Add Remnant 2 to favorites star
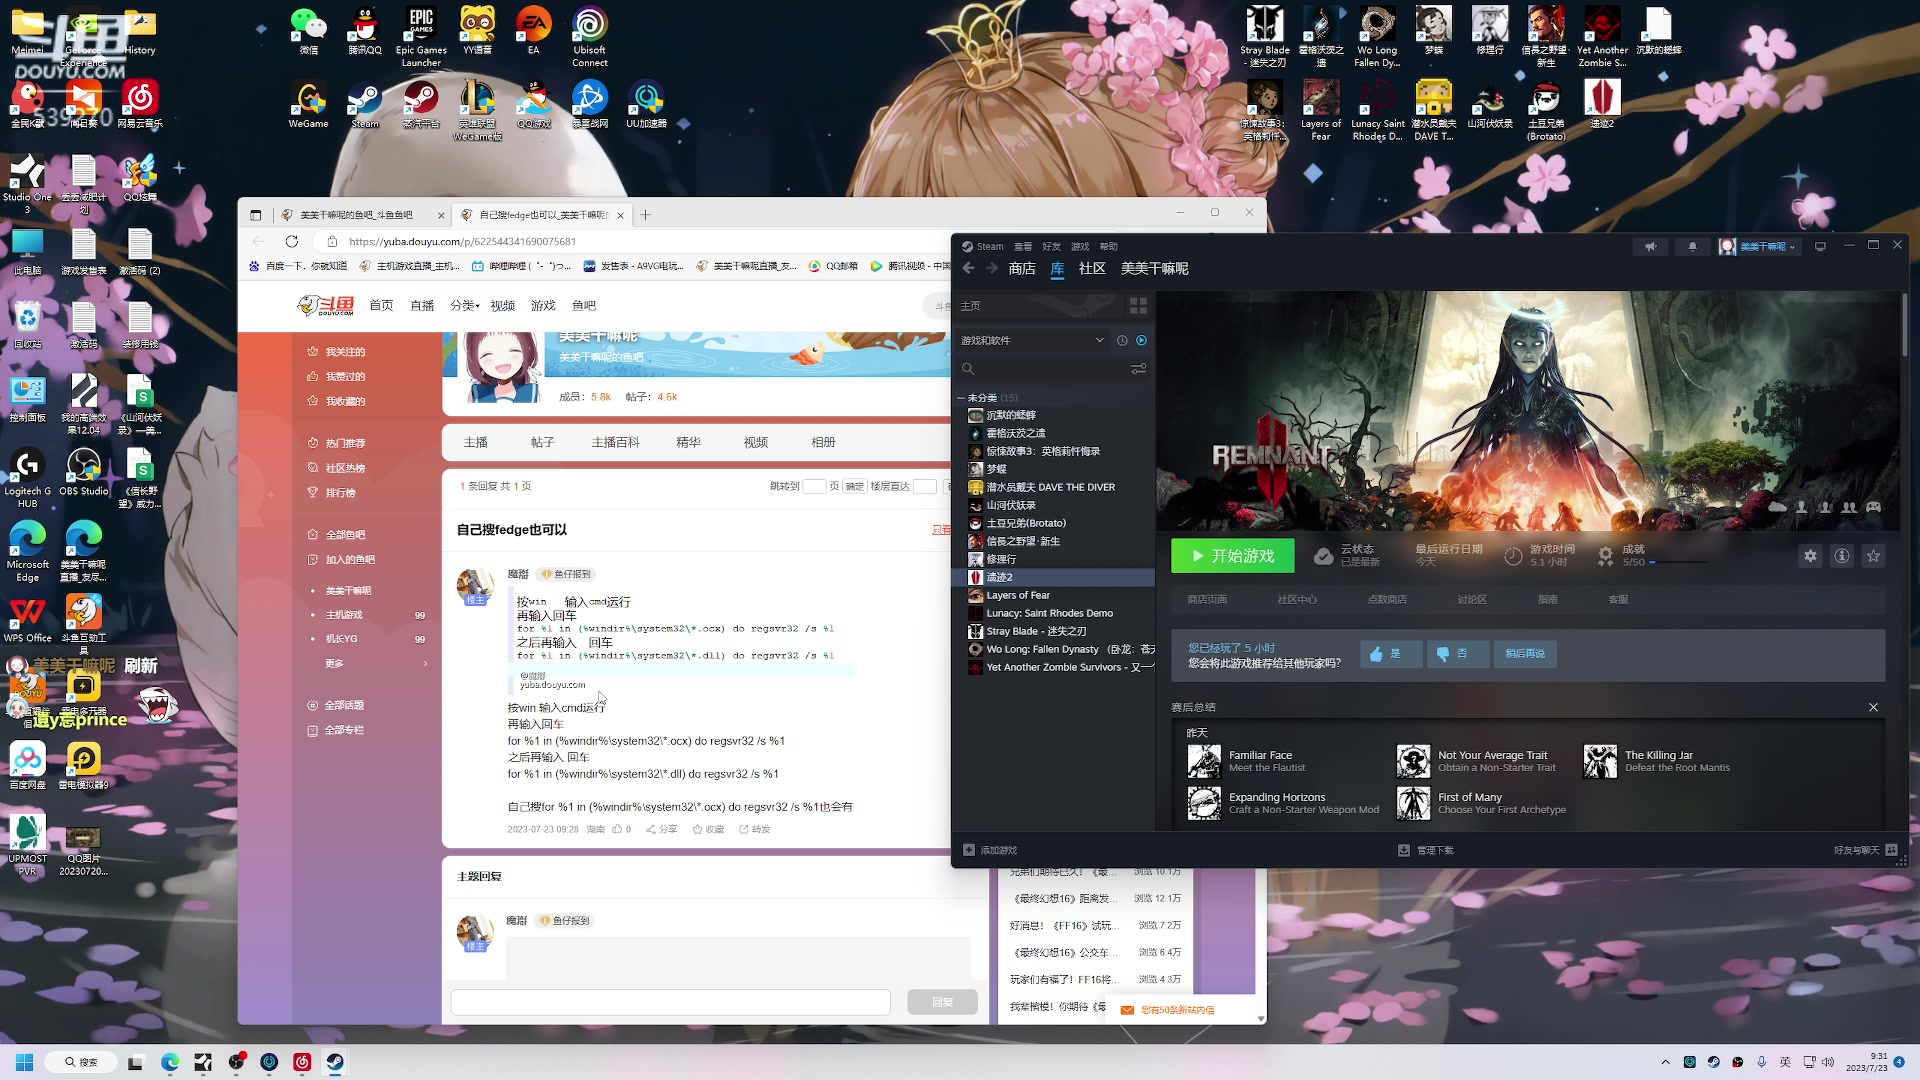The height and width of the screenshot is (1080, 1920). 1874,556
